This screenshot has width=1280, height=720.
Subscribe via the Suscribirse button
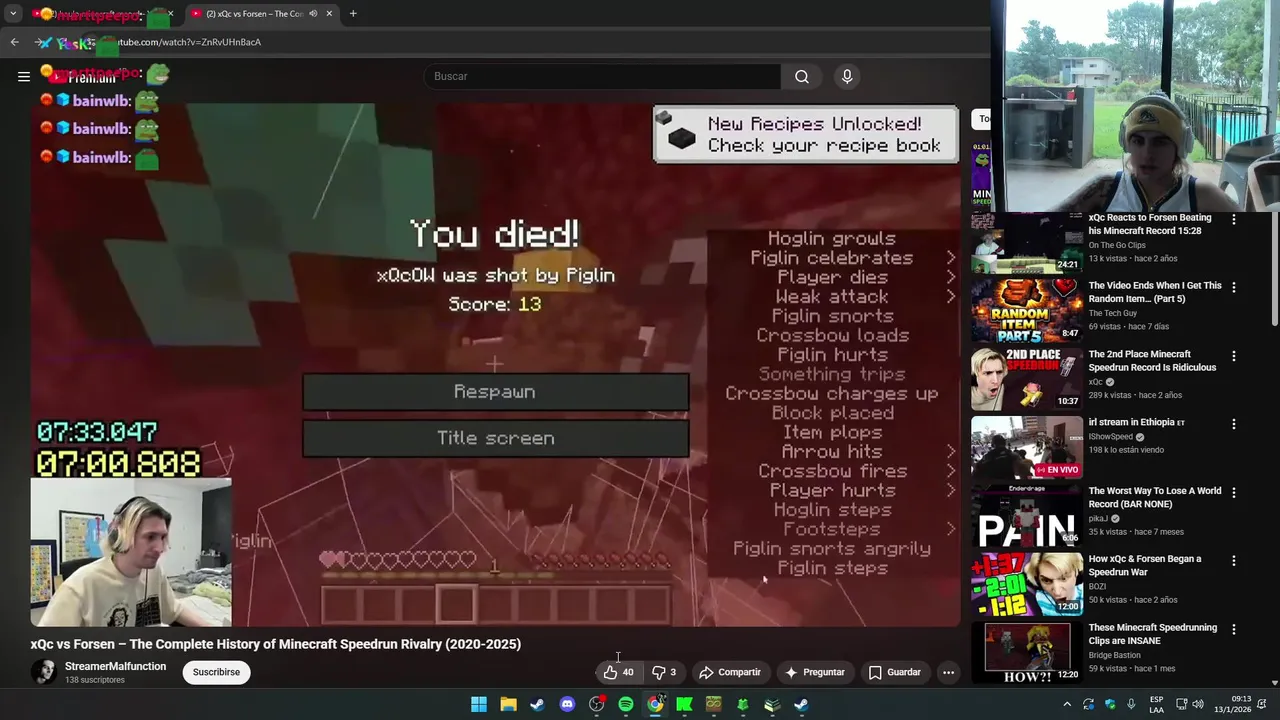(x=216, y=672)
